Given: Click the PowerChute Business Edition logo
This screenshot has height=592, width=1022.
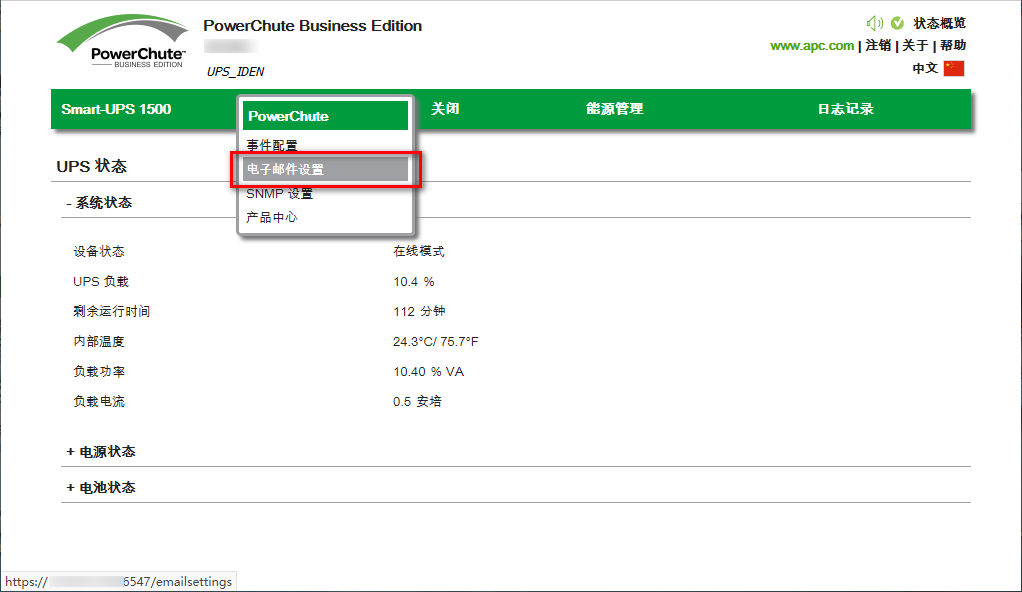Looking at the screenshot, I should [x=123, y=42].
